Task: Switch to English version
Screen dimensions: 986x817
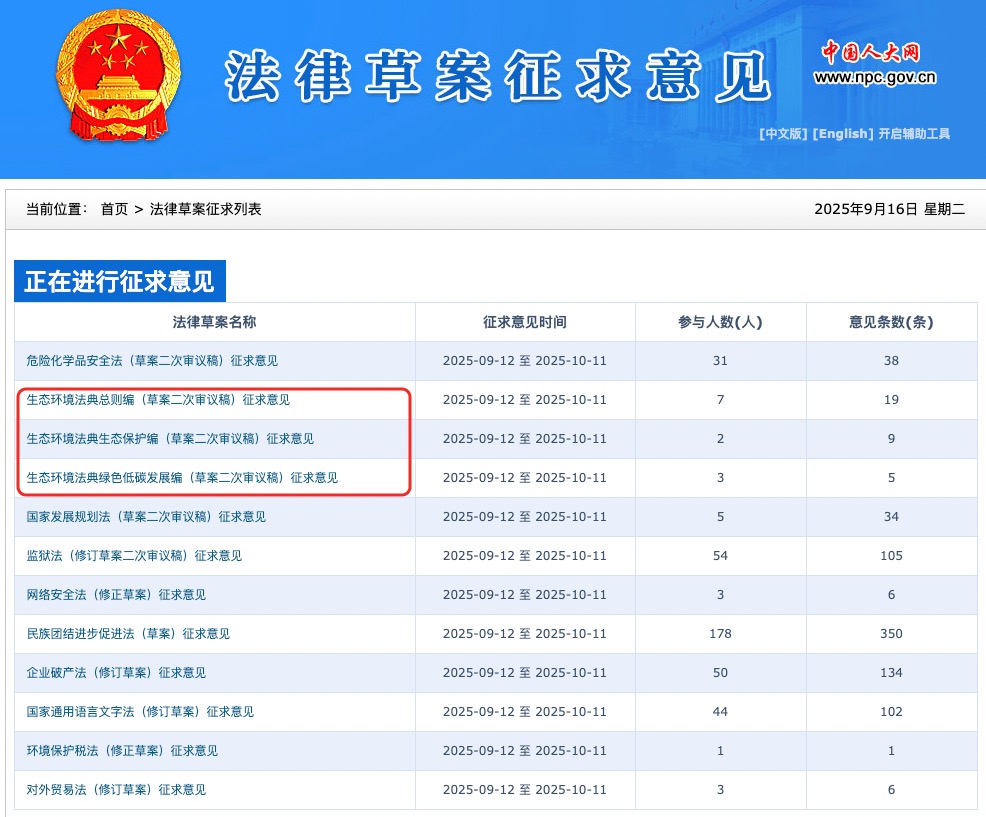Action: 842,134
